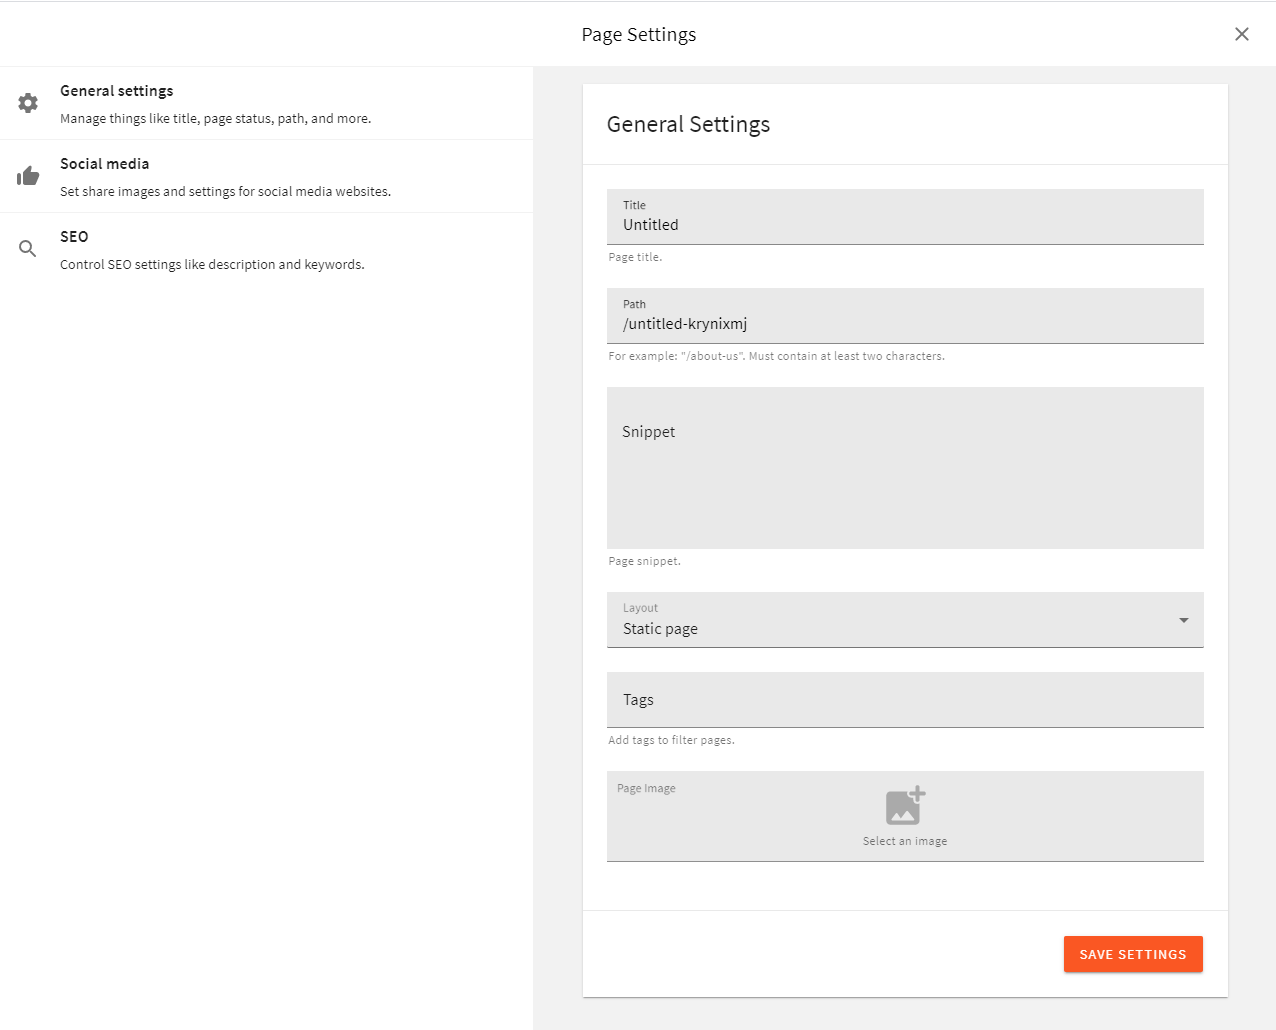1276x1030 pixels.
Task: Click the Path field containing untitled-krynixmj
Action: click(905, 323)
